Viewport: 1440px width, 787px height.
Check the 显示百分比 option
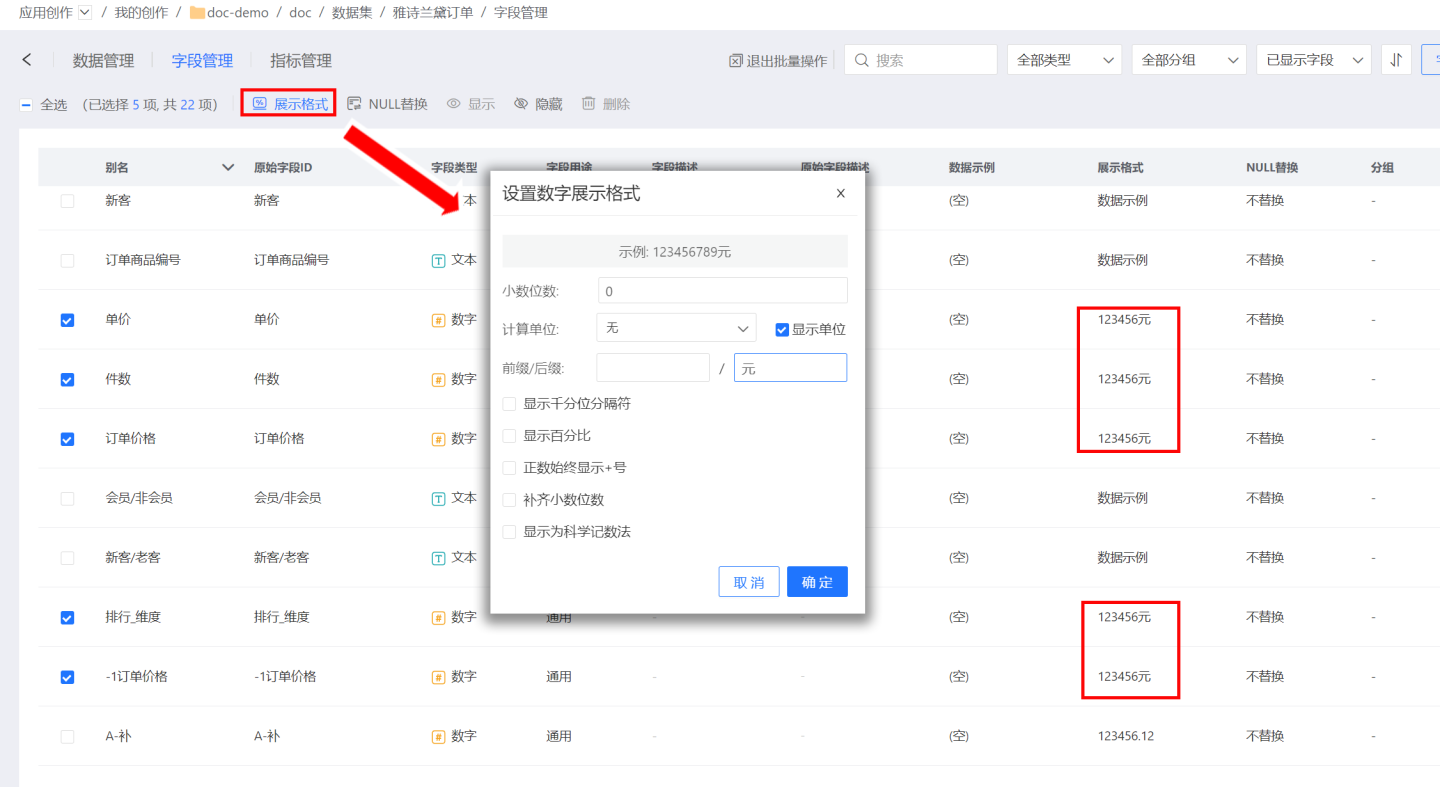(x=510, y=436)
